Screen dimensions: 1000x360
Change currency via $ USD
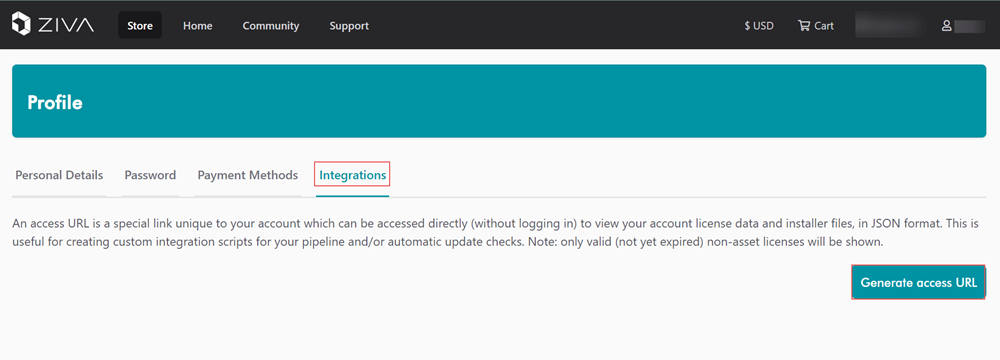click(759, 26)
